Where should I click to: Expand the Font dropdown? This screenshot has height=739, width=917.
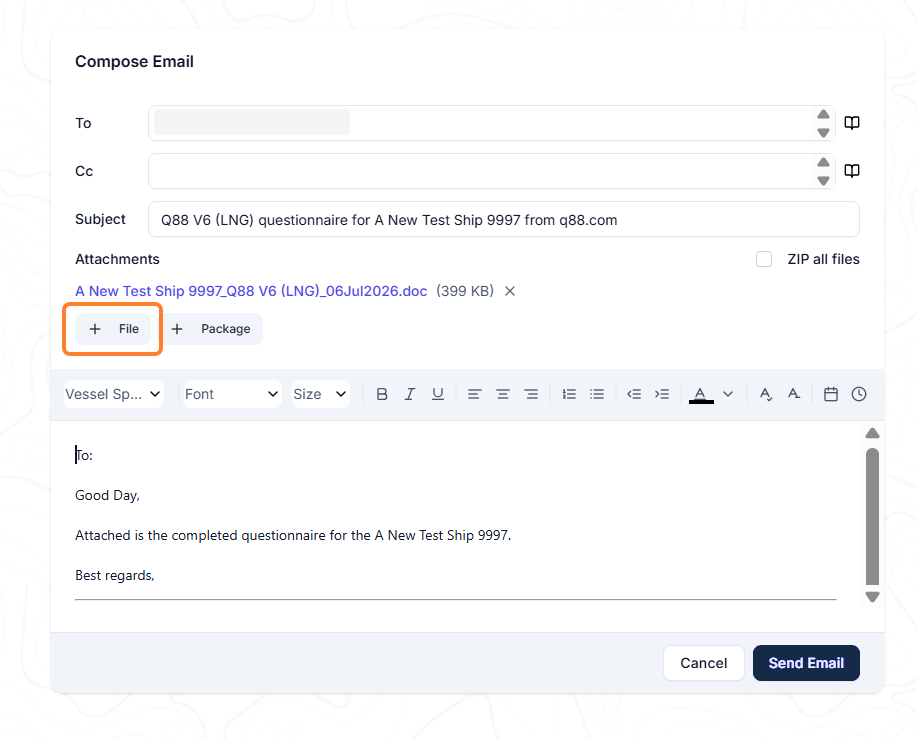coord(232,394)
